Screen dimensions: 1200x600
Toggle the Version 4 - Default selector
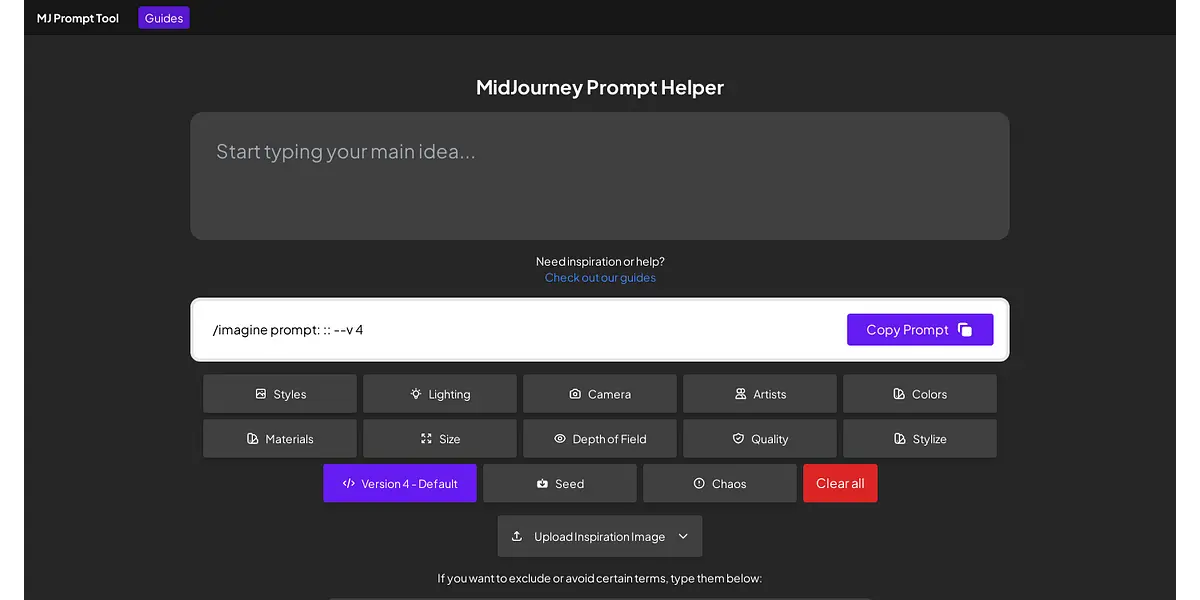[400, 484]
